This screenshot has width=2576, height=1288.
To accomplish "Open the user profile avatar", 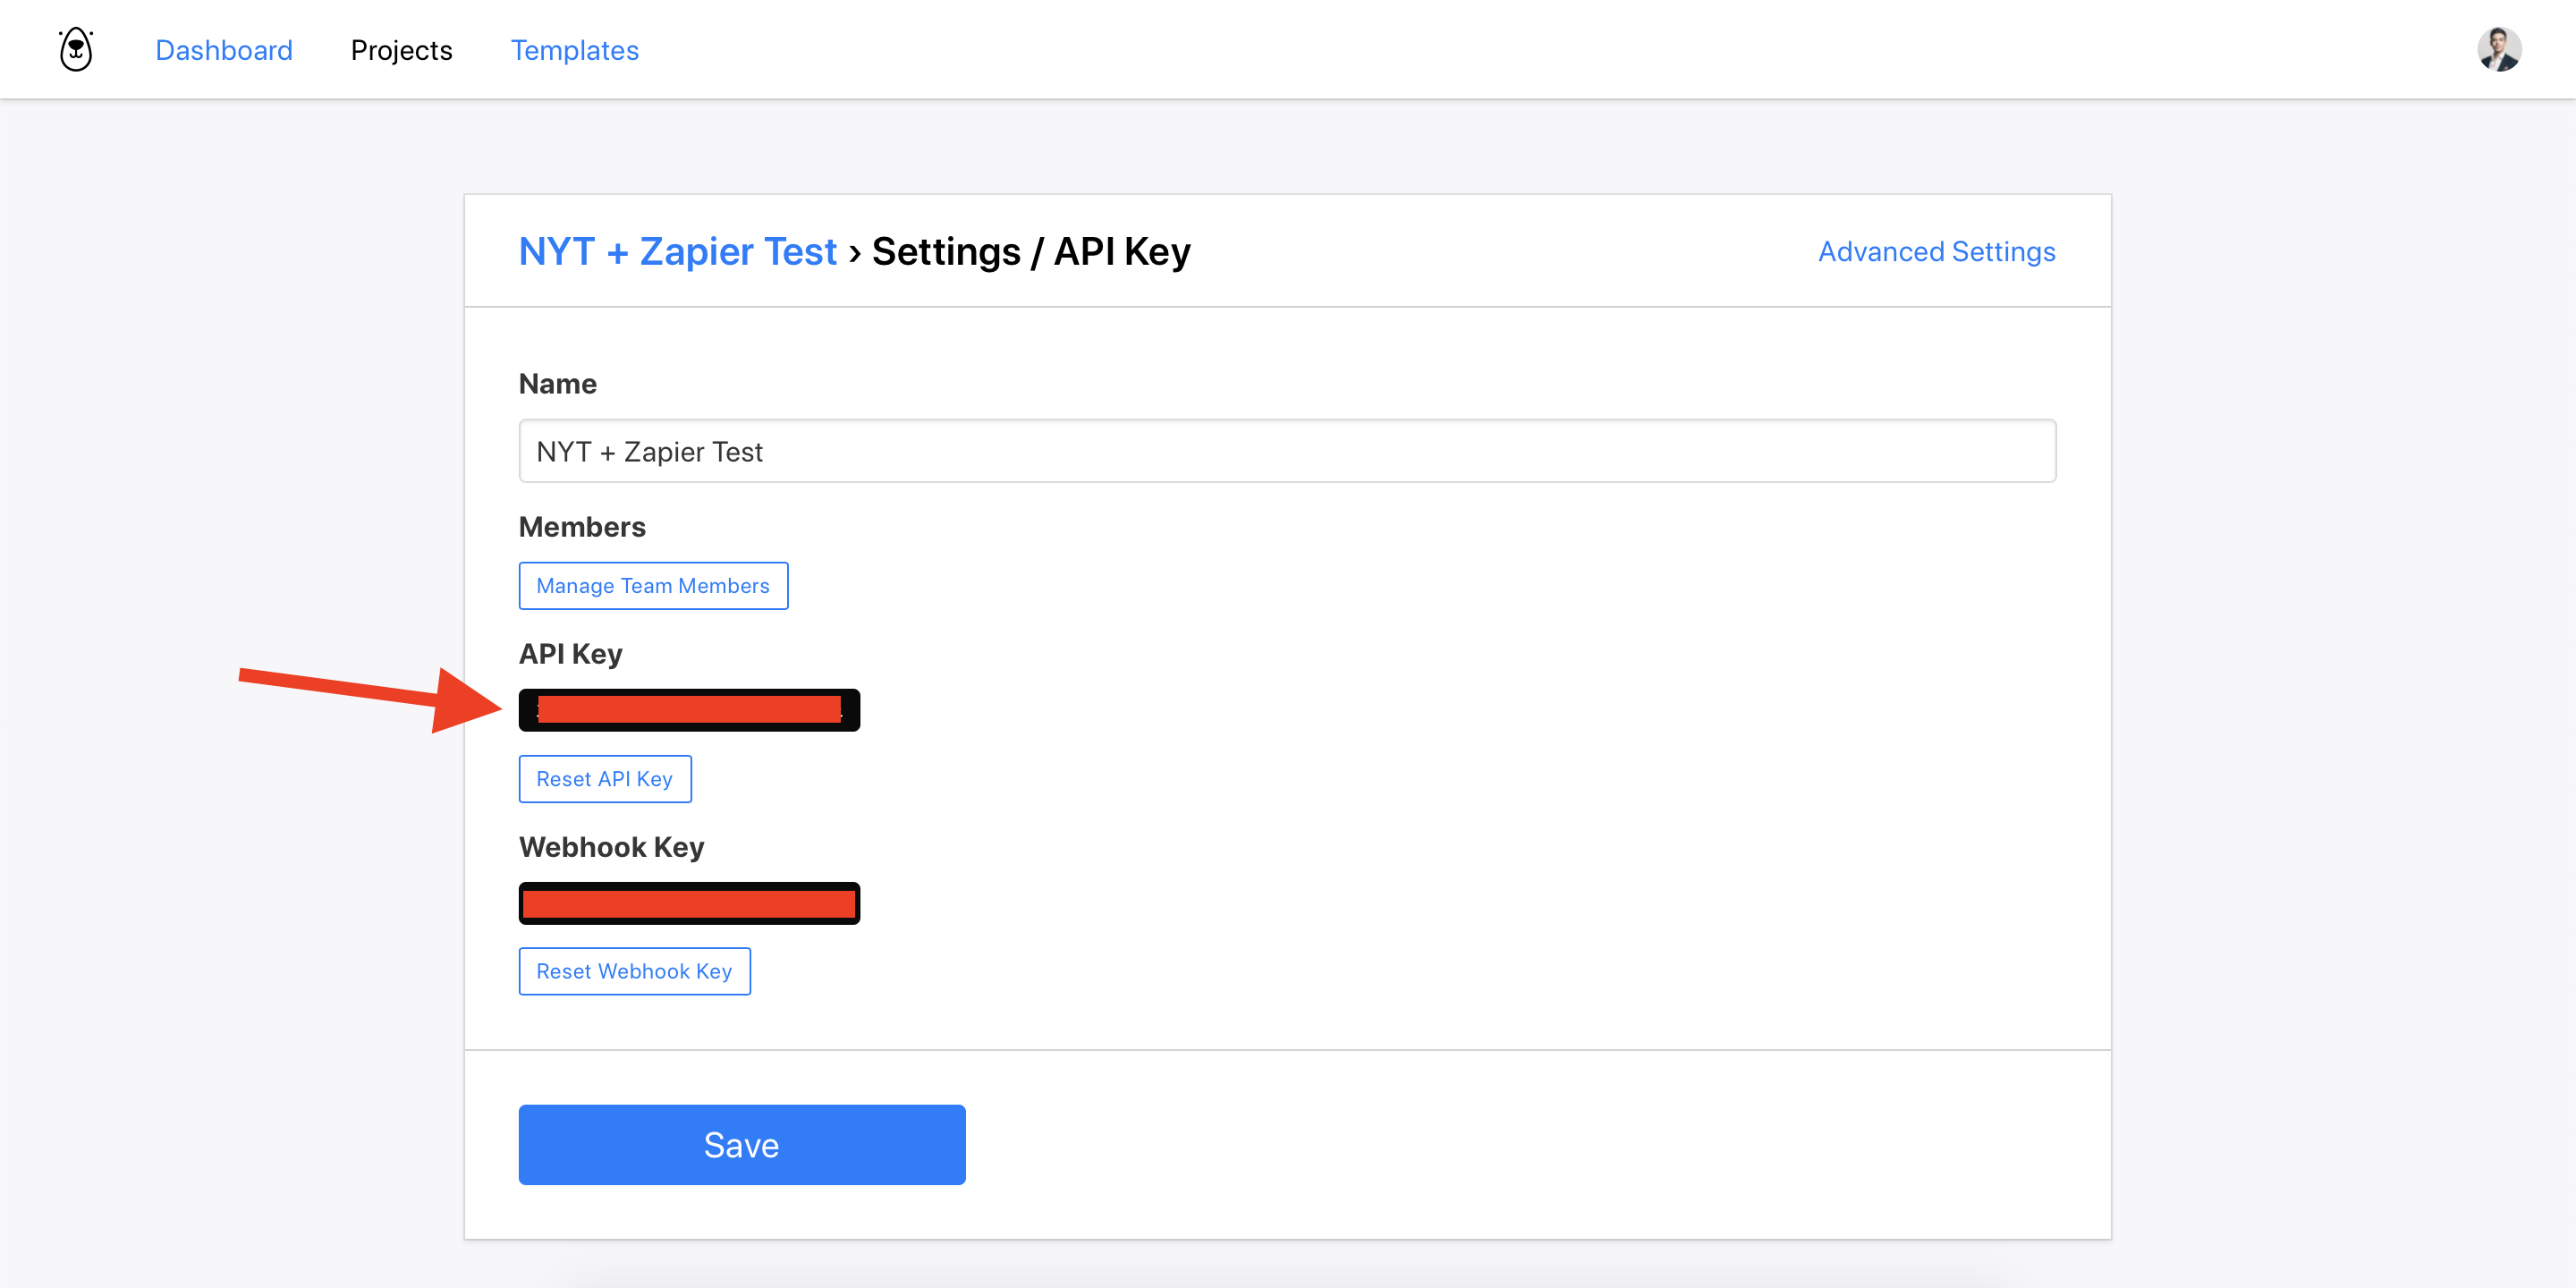I will 2498,49.
